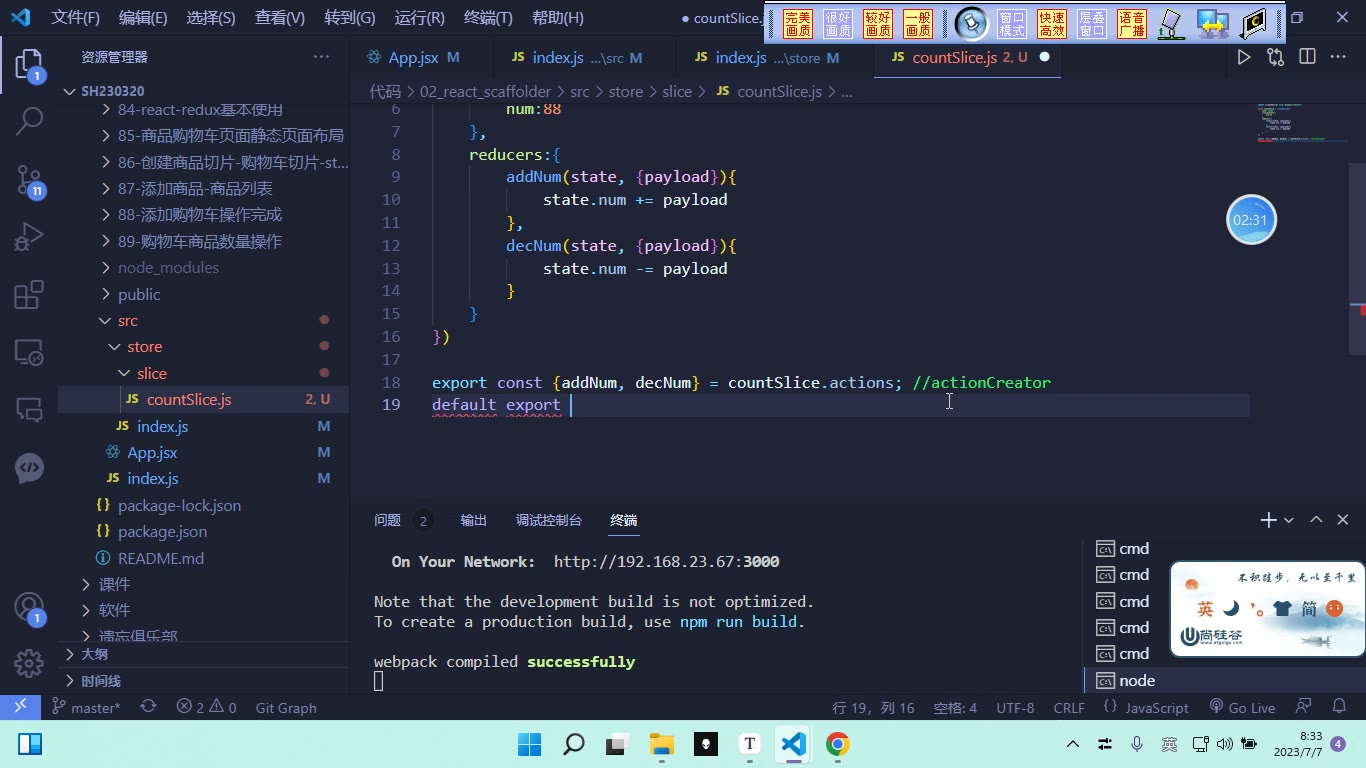Open the launch profile dropdown next to plus

[1289, 520]
